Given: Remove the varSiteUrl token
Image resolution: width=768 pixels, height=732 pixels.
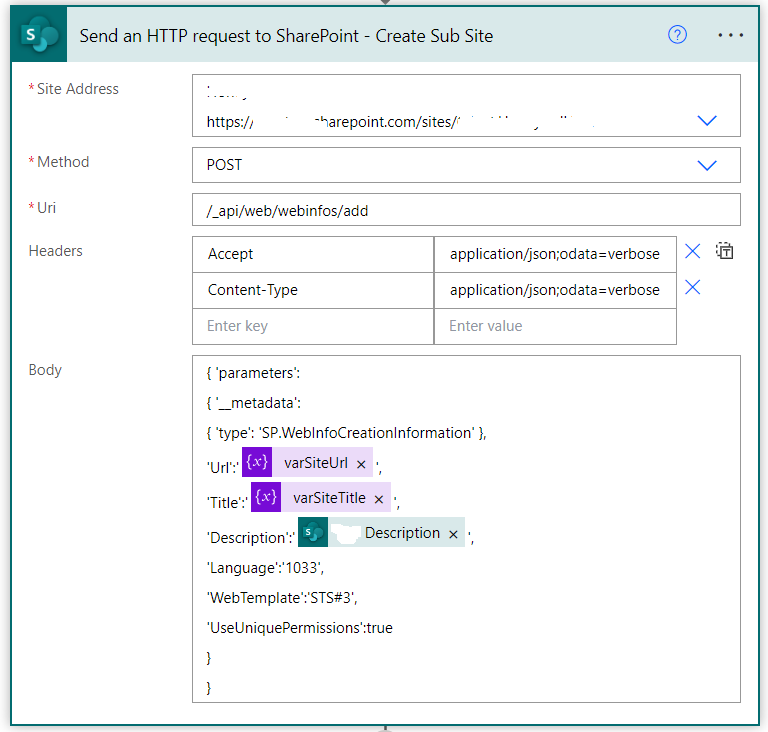Looking at the screenshot, I should click(361, 464).
